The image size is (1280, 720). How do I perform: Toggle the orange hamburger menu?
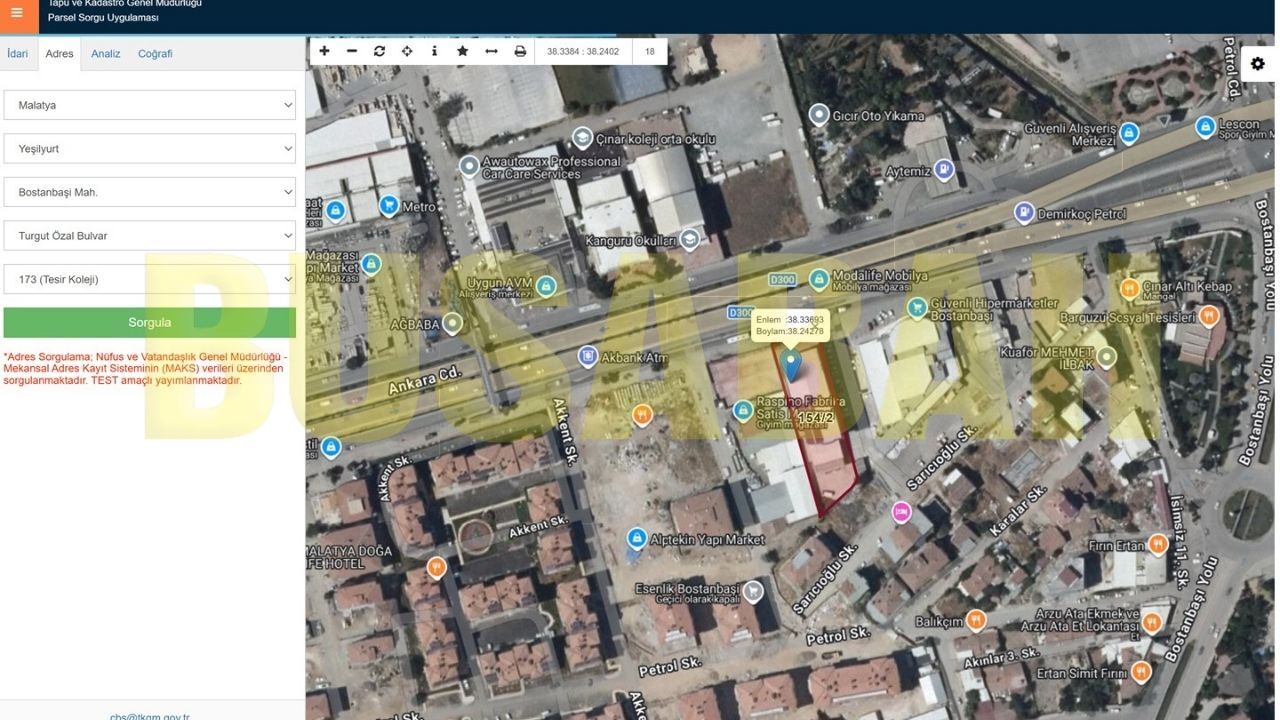click(x=17, y=14)
